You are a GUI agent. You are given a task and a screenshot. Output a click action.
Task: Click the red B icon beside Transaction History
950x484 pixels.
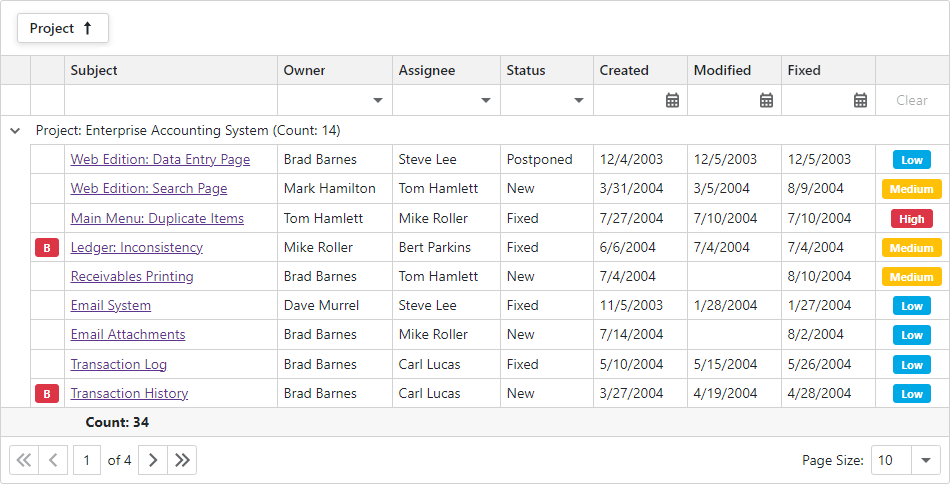47,394
